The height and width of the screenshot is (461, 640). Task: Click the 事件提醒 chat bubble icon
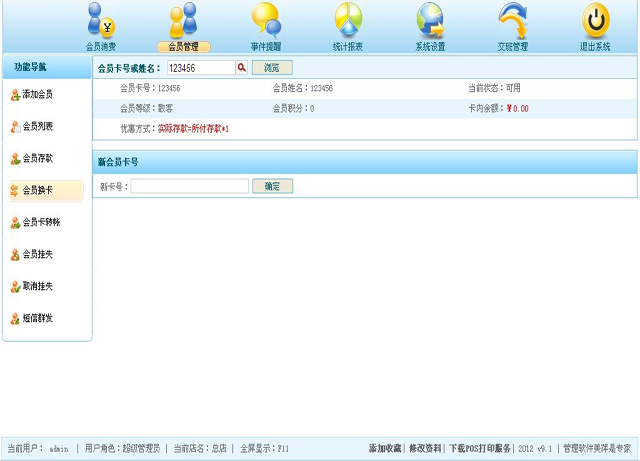pyautogui.click(x=266, y=20)
